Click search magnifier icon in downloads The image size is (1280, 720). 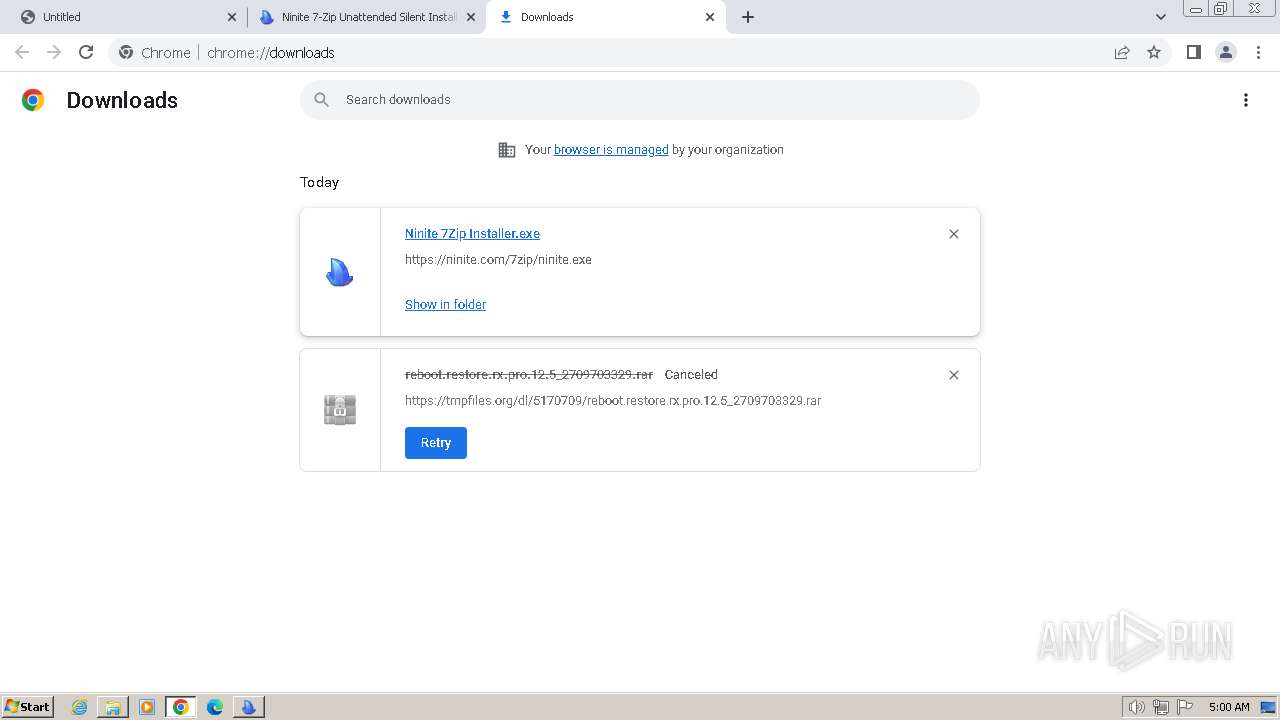pos(321,100)
